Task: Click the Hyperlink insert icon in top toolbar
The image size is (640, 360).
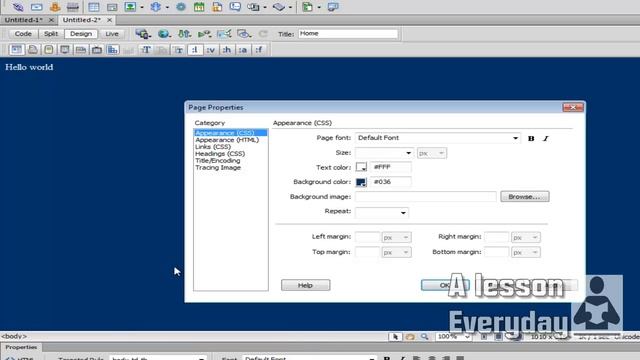Action: [x=18, y=7]
